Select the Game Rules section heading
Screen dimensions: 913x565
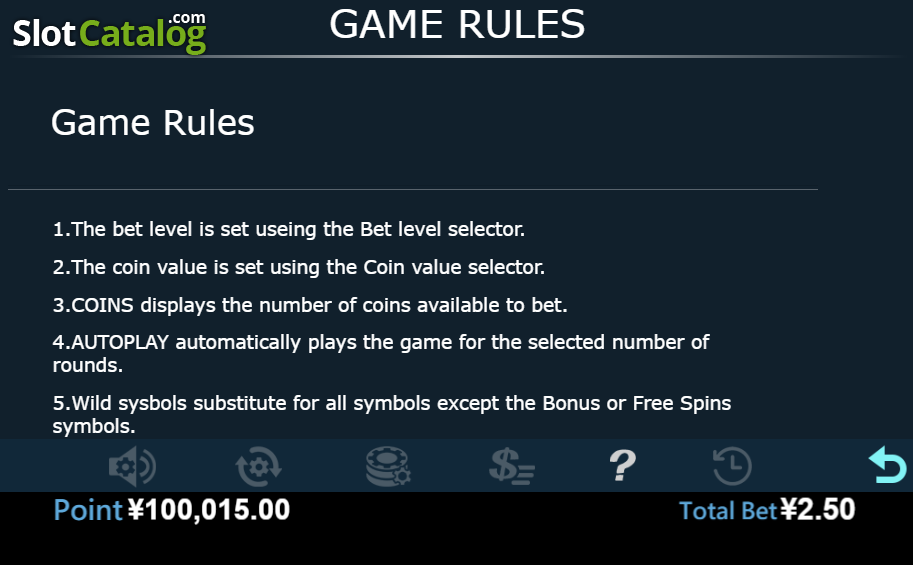click(x=153, y=123)
